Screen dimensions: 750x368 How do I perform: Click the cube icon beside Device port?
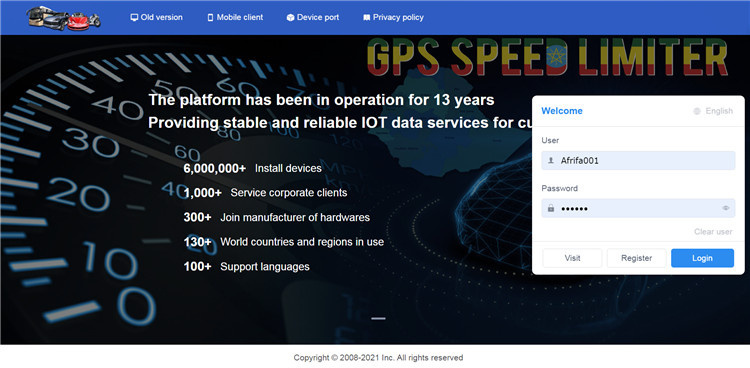(290, 17)
